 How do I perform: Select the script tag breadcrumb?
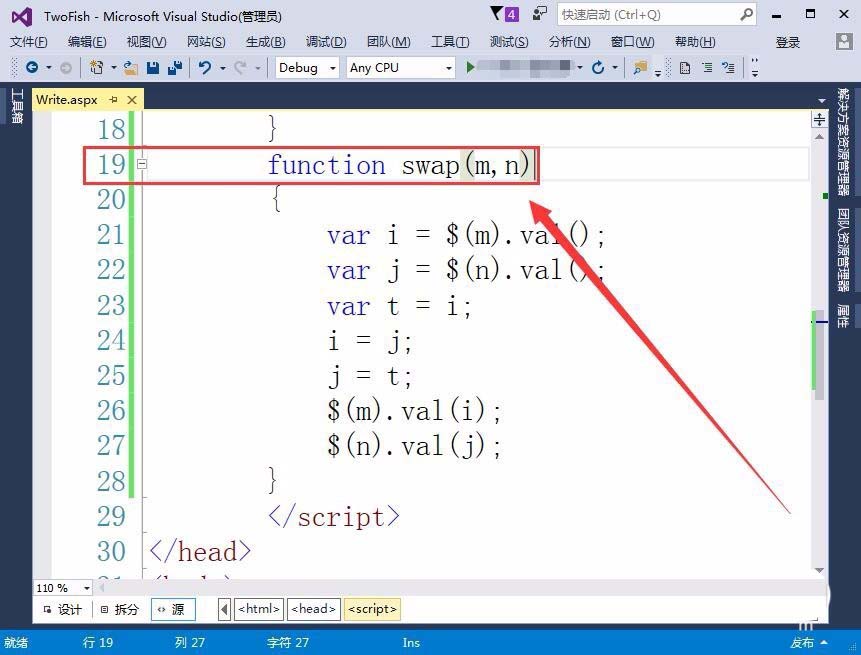[x=371, y=608]
